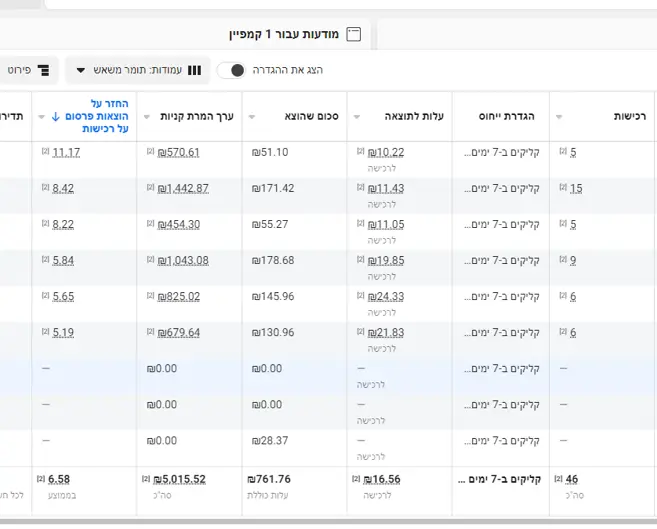Click footnote [2] icon beside purchases 15
The height and width of the screenshot is (529, 657).
pyautogui.click(x=563, y=187)
